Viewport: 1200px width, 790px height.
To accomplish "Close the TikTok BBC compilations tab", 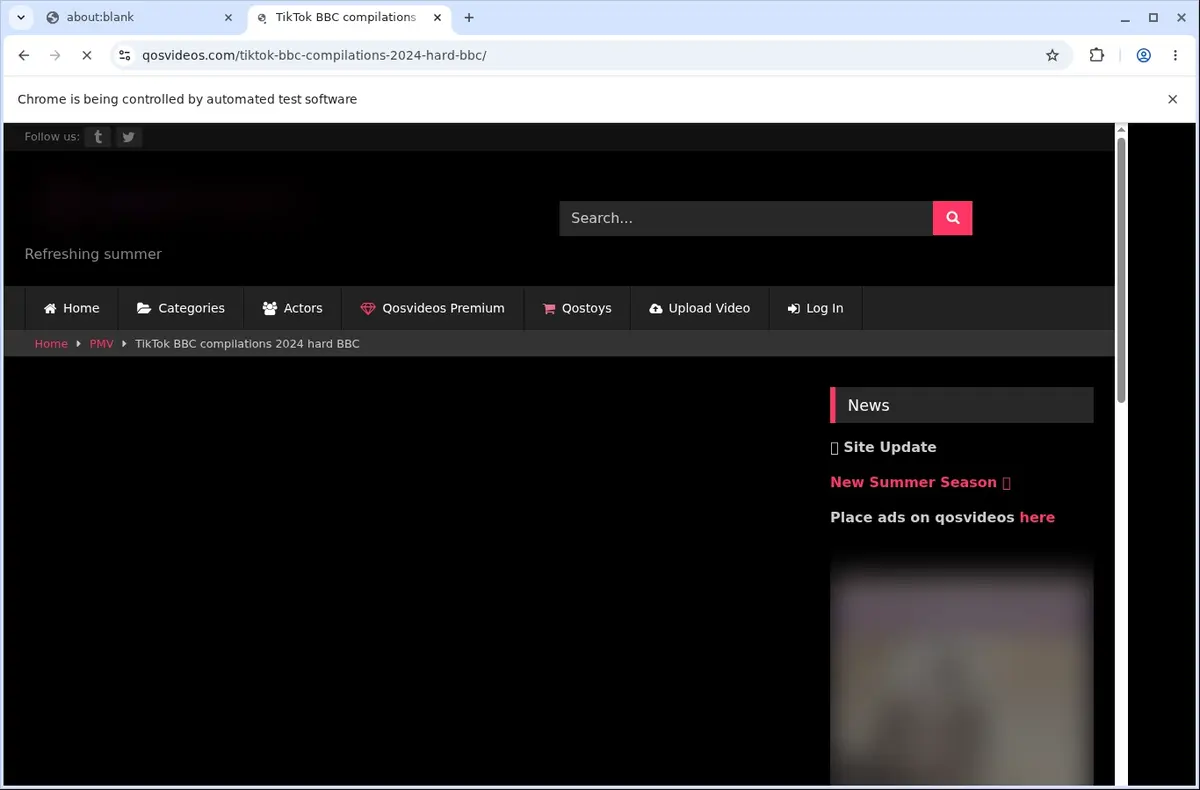I will (x=435, y=17).
